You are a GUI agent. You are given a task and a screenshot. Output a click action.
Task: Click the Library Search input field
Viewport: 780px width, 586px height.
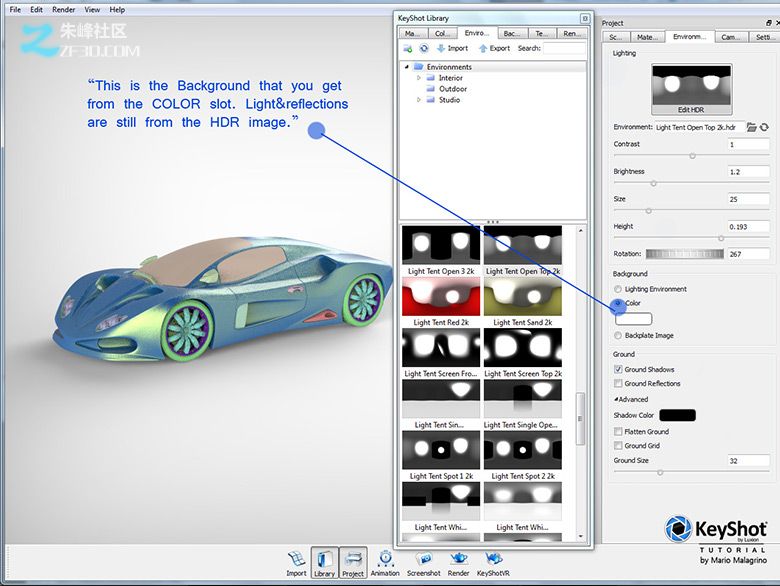pyautogui.click(x=564, y=48)
